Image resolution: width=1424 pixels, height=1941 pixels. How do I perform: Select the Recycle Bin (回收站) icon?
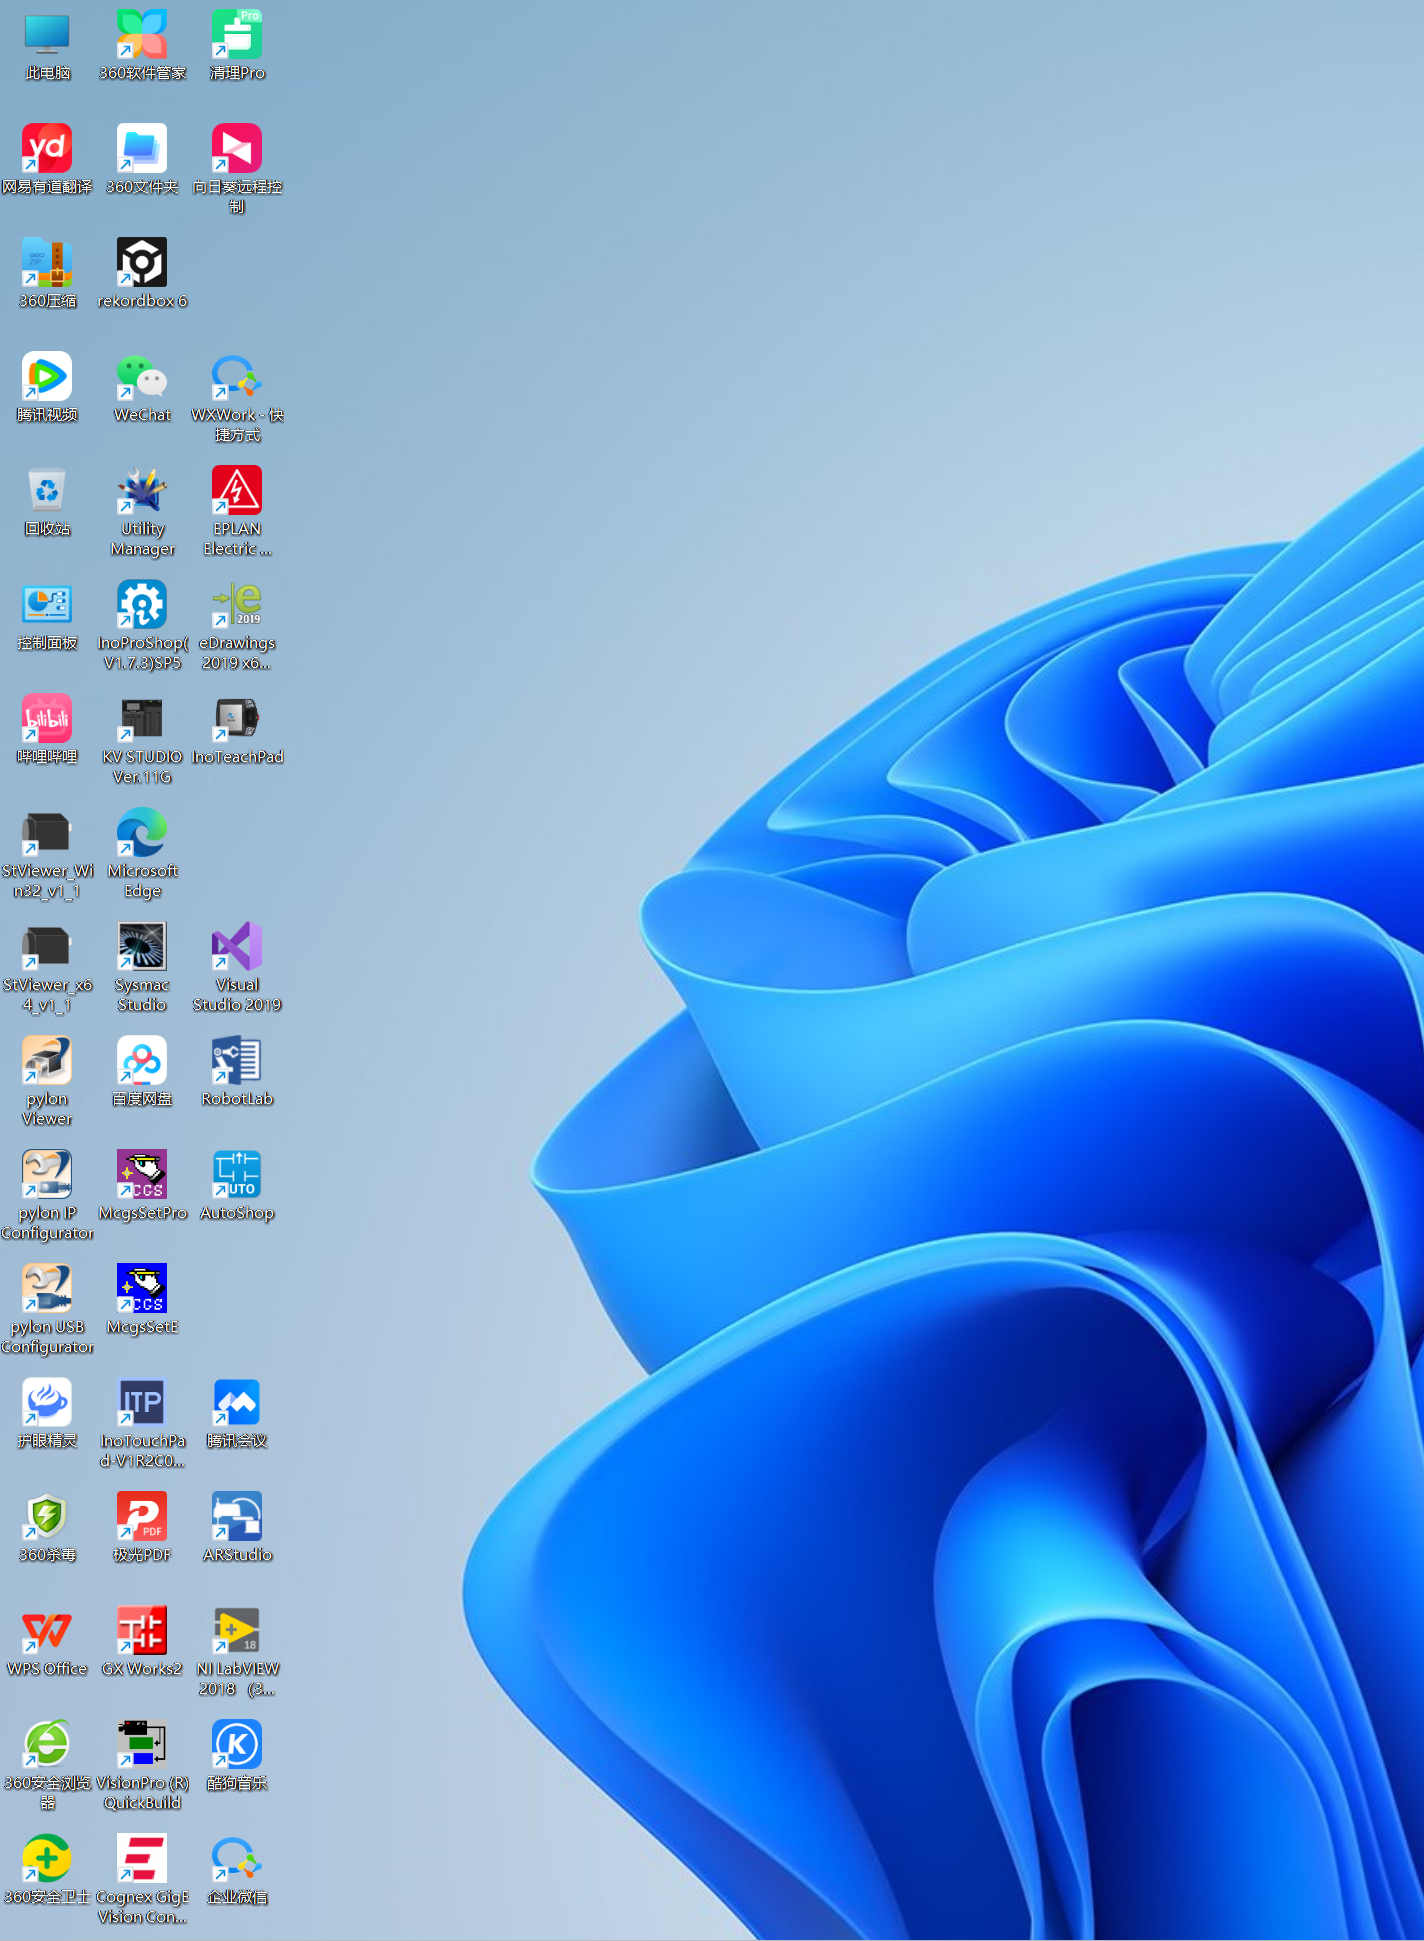click(x=47, y=492)
